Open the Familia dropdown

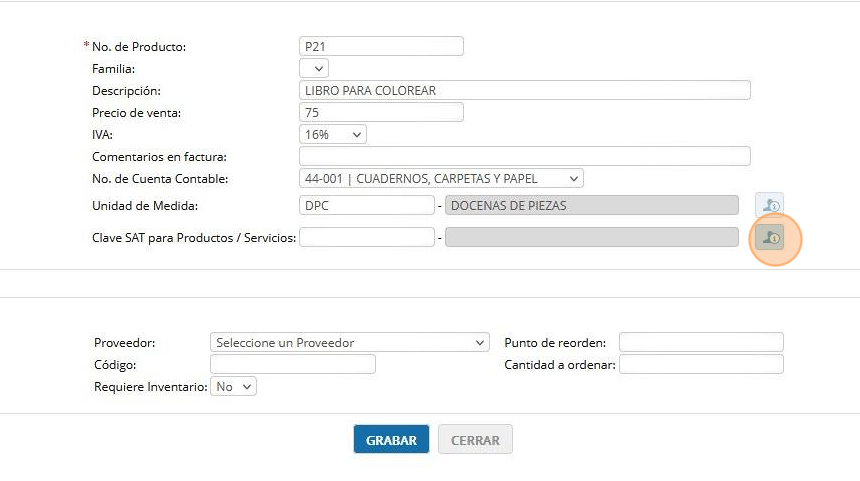click(314, 68)
